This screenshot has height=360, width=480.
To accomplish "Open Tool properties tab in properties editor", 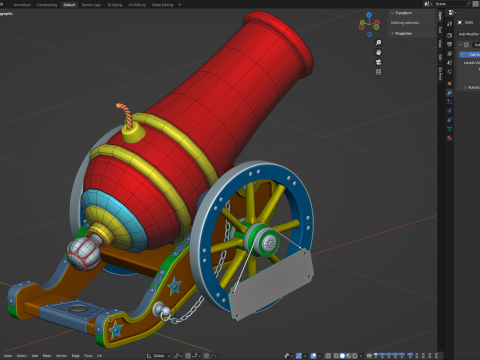I will [449, 23].
